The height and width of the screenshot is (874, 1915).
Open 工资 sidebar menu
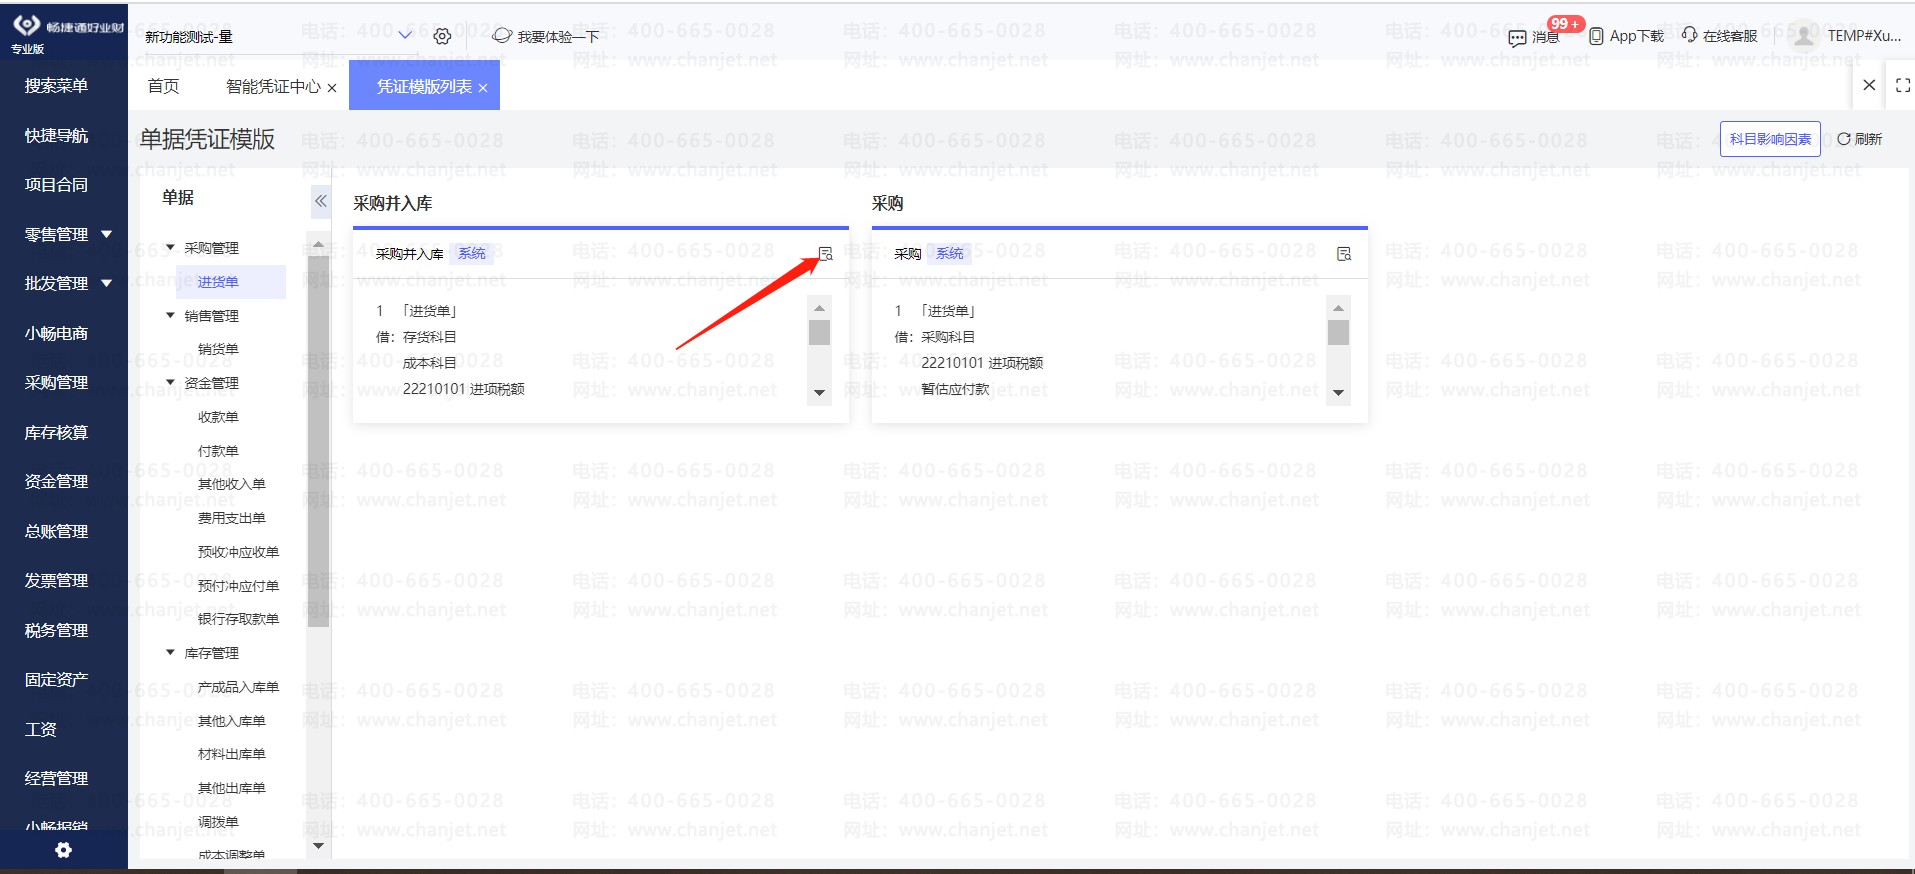(41, 730)
